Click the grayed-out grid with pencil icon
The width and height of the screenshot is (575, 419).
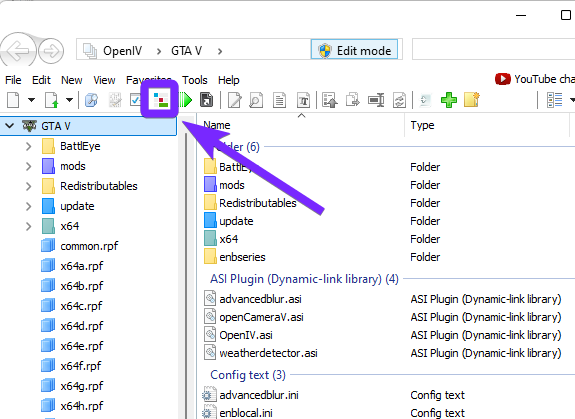tap(115, 100)
